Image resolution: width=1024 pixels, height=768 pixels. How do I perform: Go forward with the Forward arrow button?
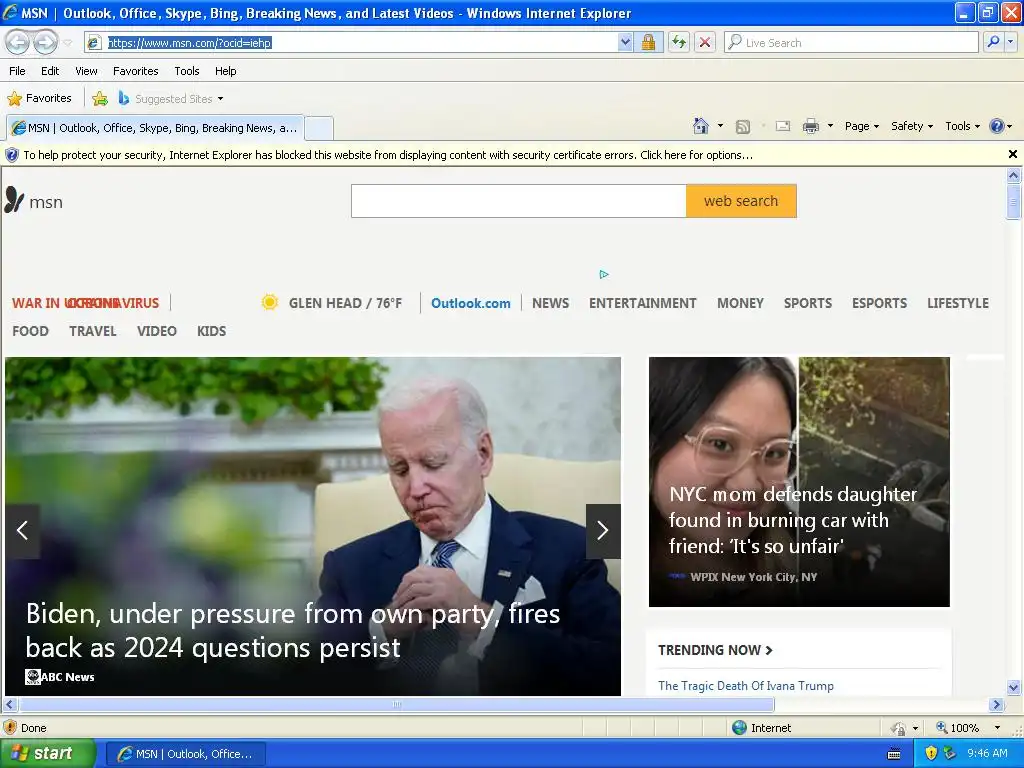45,42
